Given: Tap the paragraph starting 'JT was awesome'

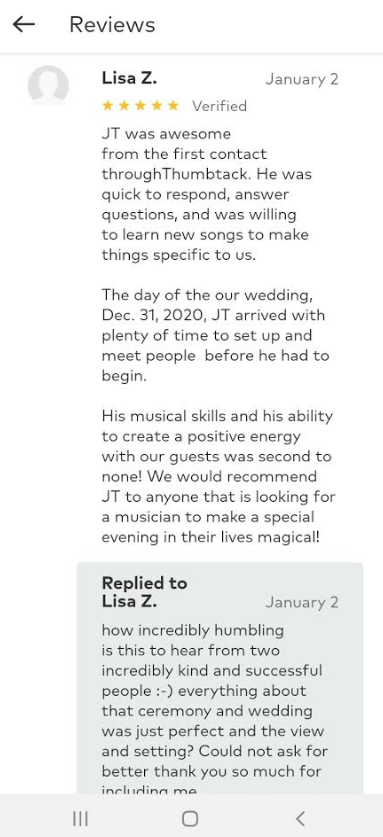Looking at the screenshot, I should [x=206, y=194].
